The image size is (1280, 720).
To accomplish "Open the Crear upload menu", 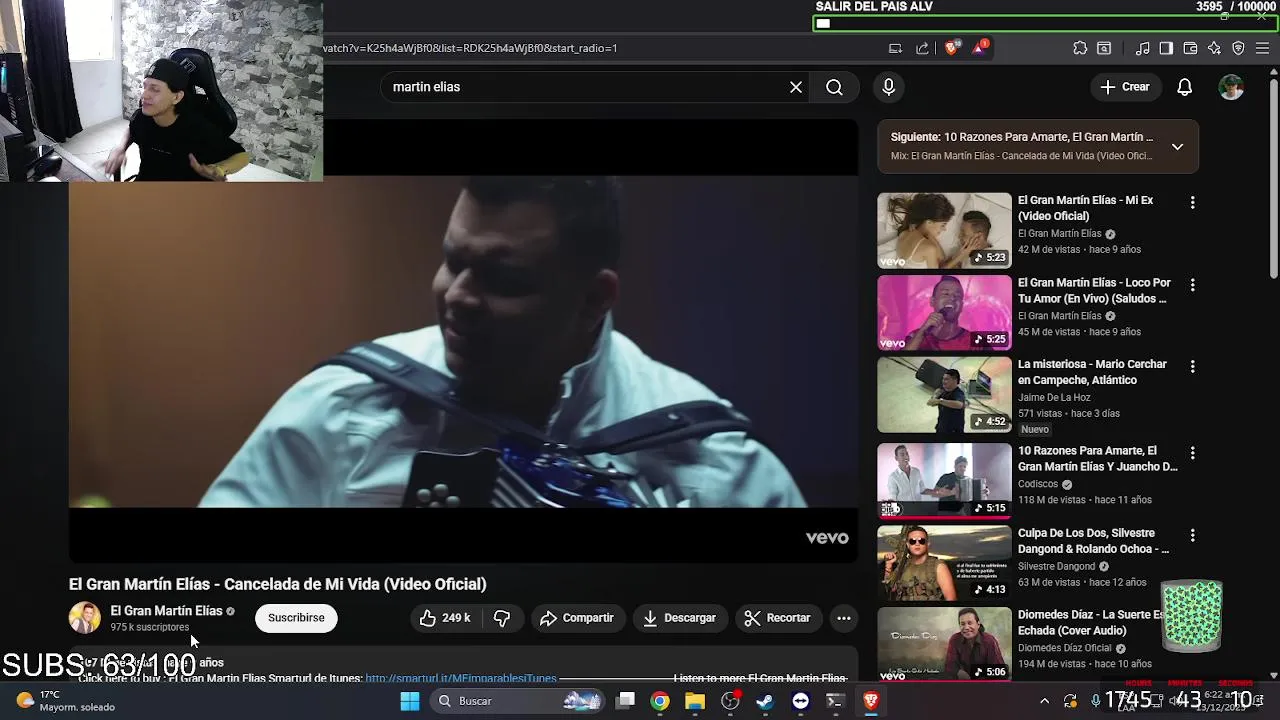I will point(1125,87).
